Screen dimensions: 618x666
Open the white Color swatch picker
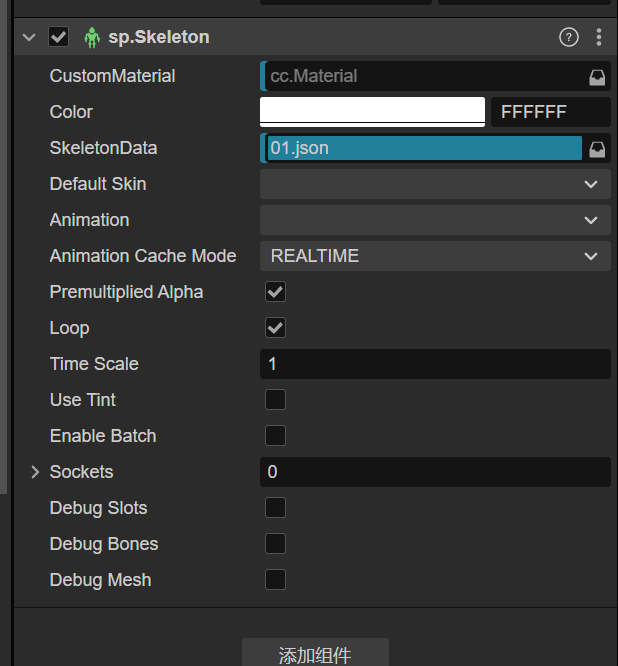point(372,111)
